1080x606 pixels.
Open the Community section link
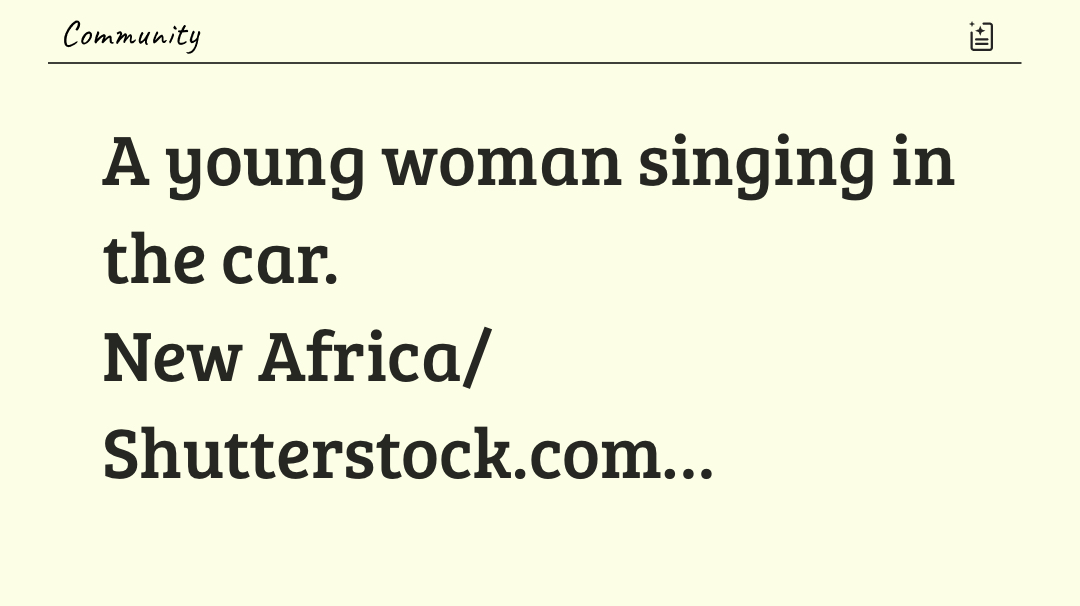[x=131, y=36]
